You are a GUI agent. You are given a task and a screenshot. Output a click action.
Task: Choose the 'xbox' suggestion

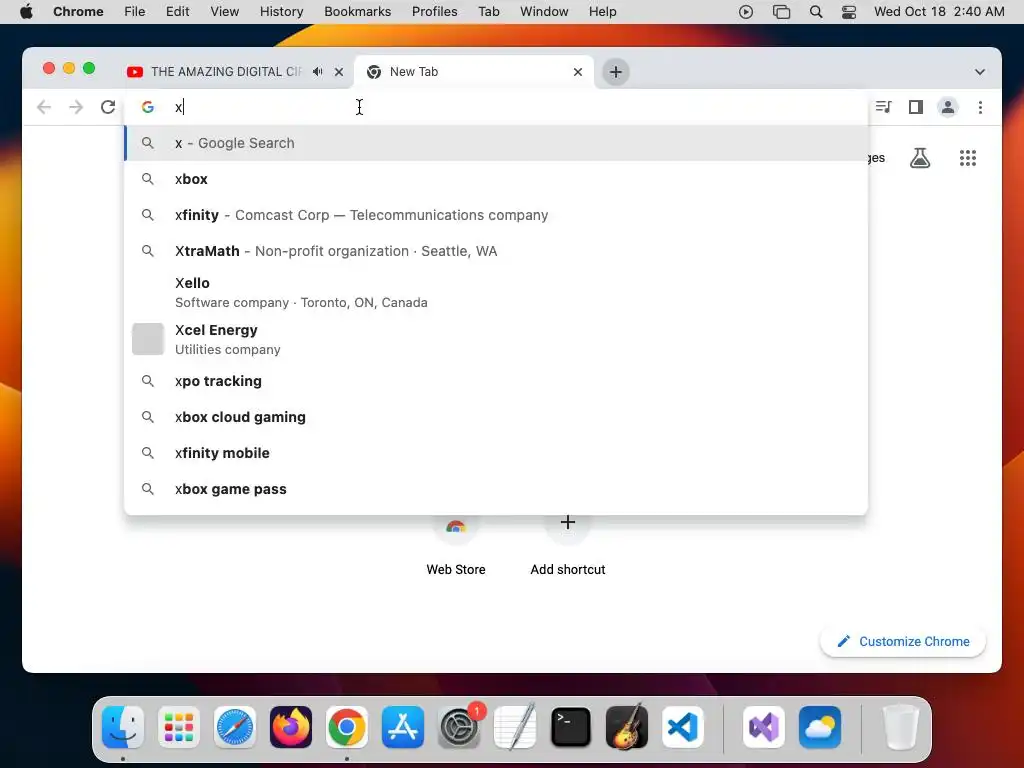tap(496, 179)
